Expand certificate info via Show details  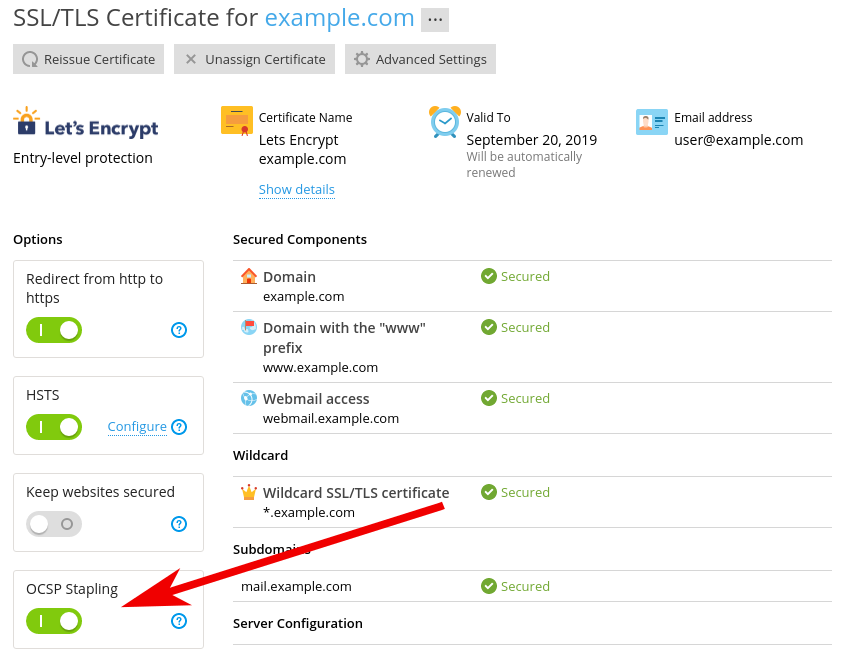296,190
